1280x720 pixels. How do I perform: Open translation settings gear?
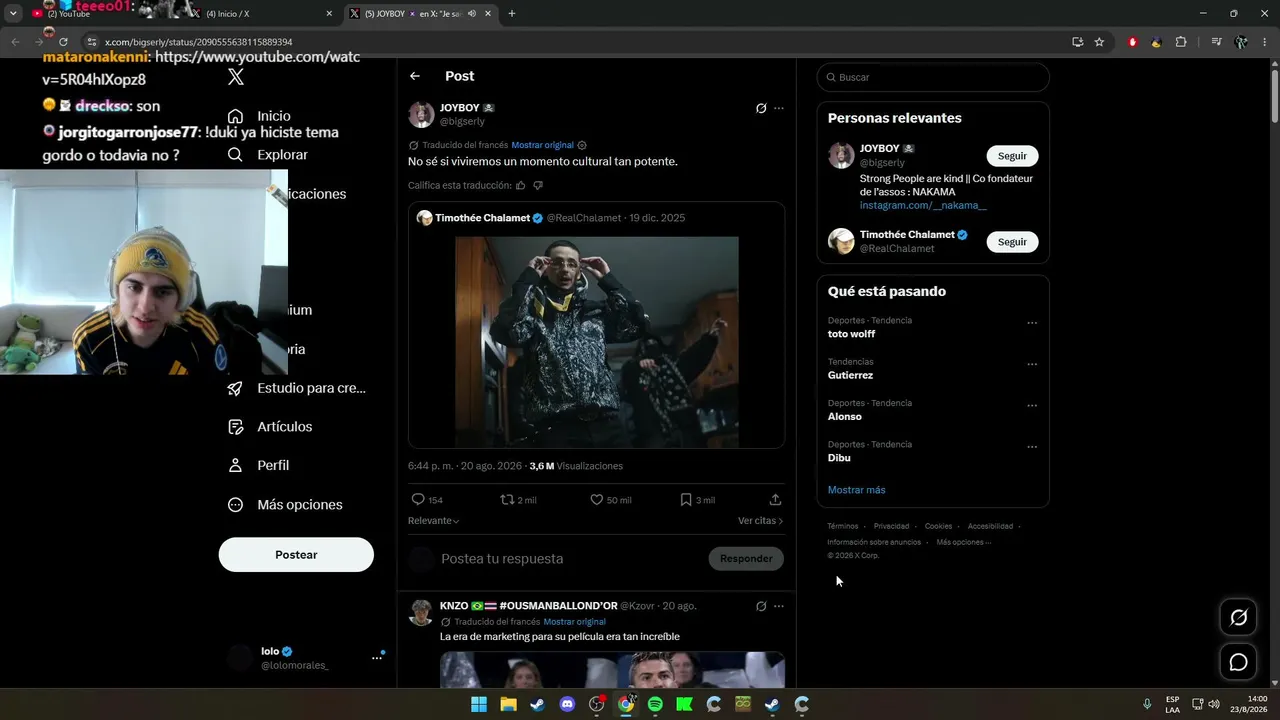tap(582, 145)
